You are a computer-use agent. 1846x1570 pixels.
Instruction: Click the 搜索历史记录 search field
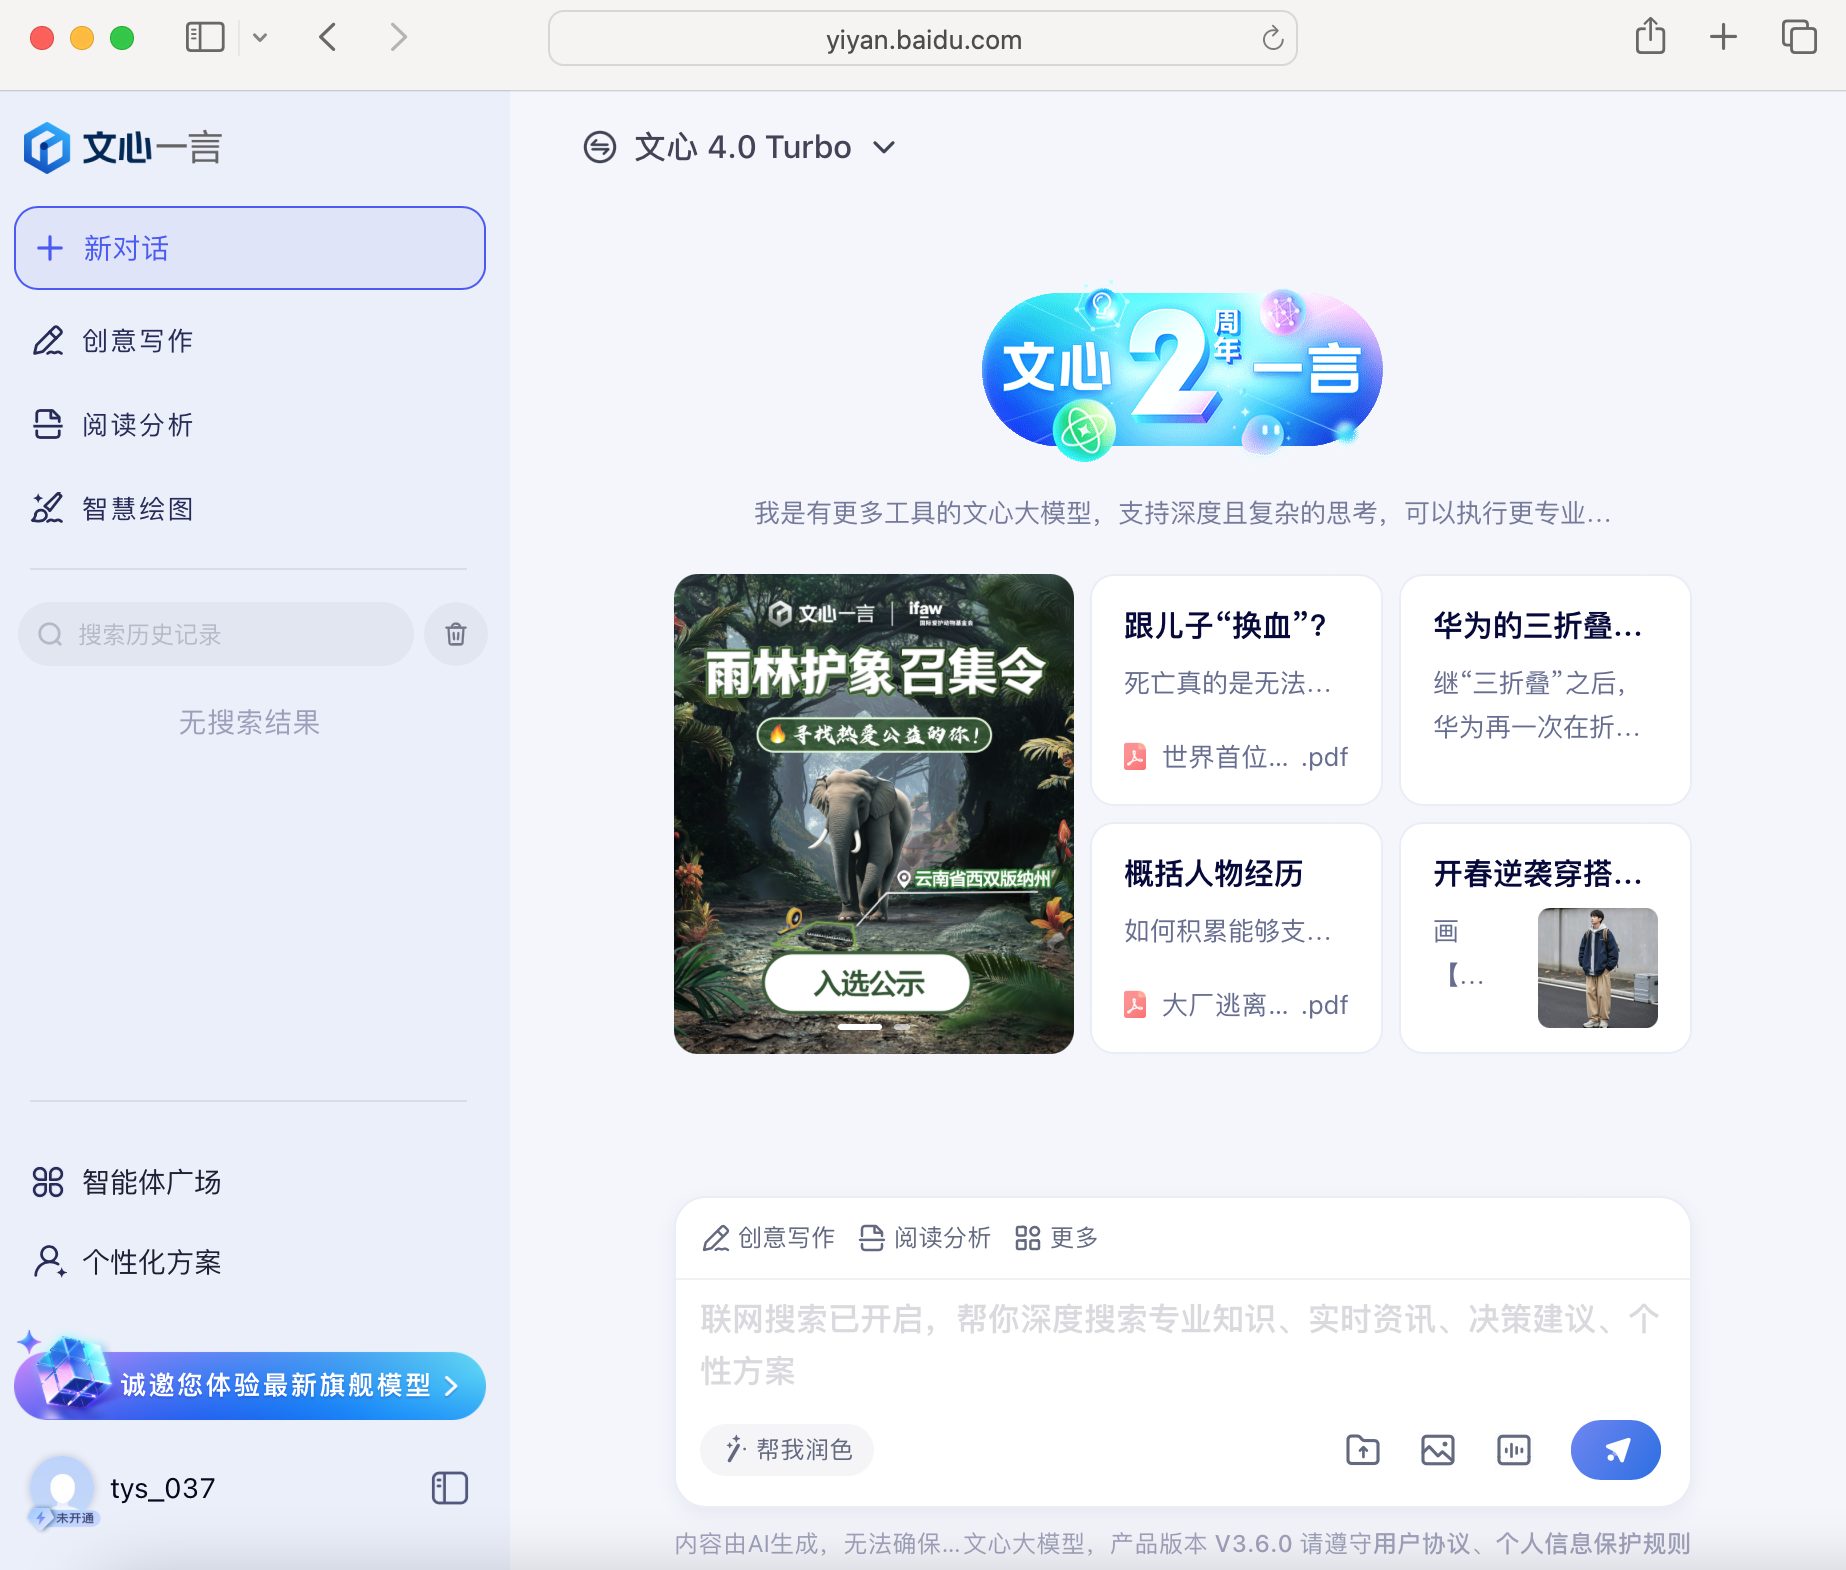coord(216,634)
